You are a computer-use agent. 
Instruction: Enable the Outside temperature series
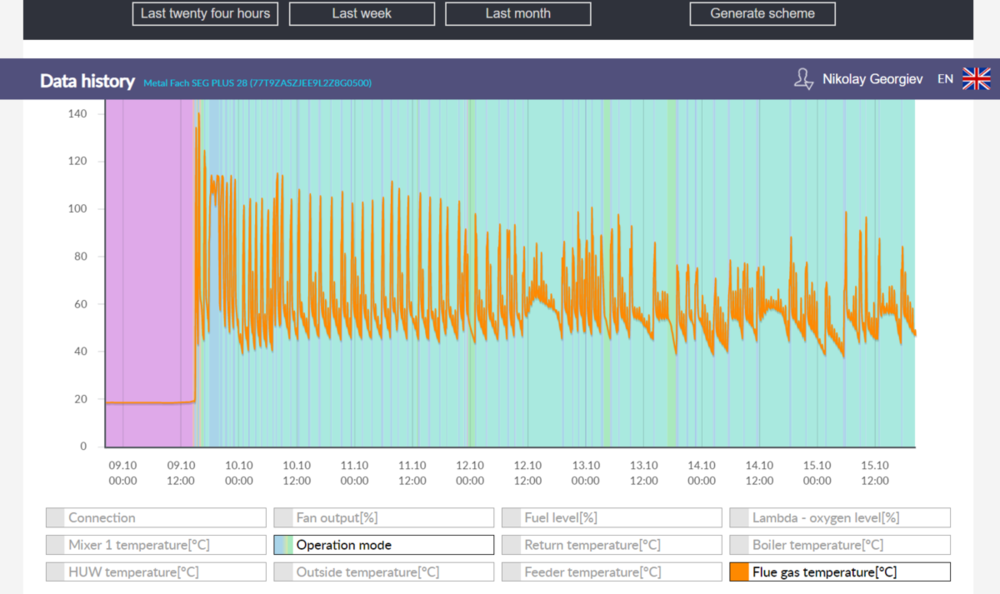coord(383,572)
